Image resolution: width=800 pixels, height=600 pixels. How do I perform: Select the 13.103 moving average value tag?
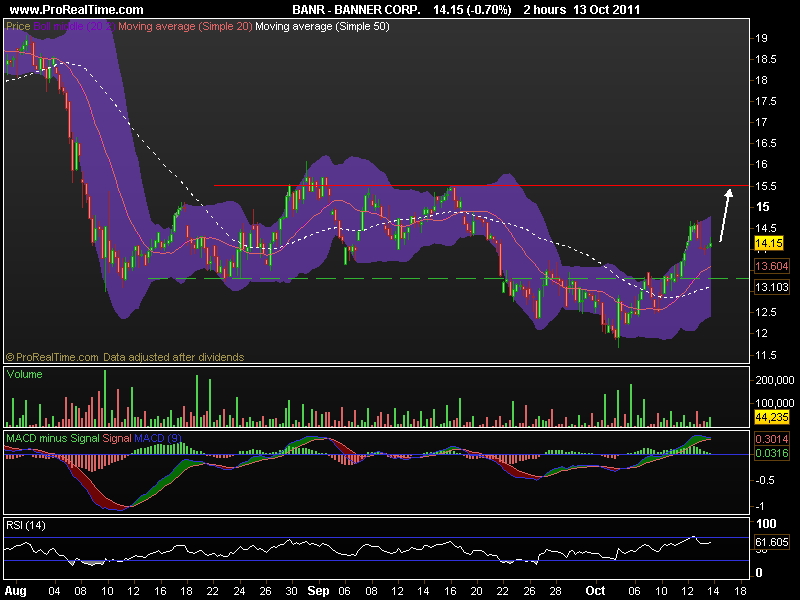click(771, 287)
